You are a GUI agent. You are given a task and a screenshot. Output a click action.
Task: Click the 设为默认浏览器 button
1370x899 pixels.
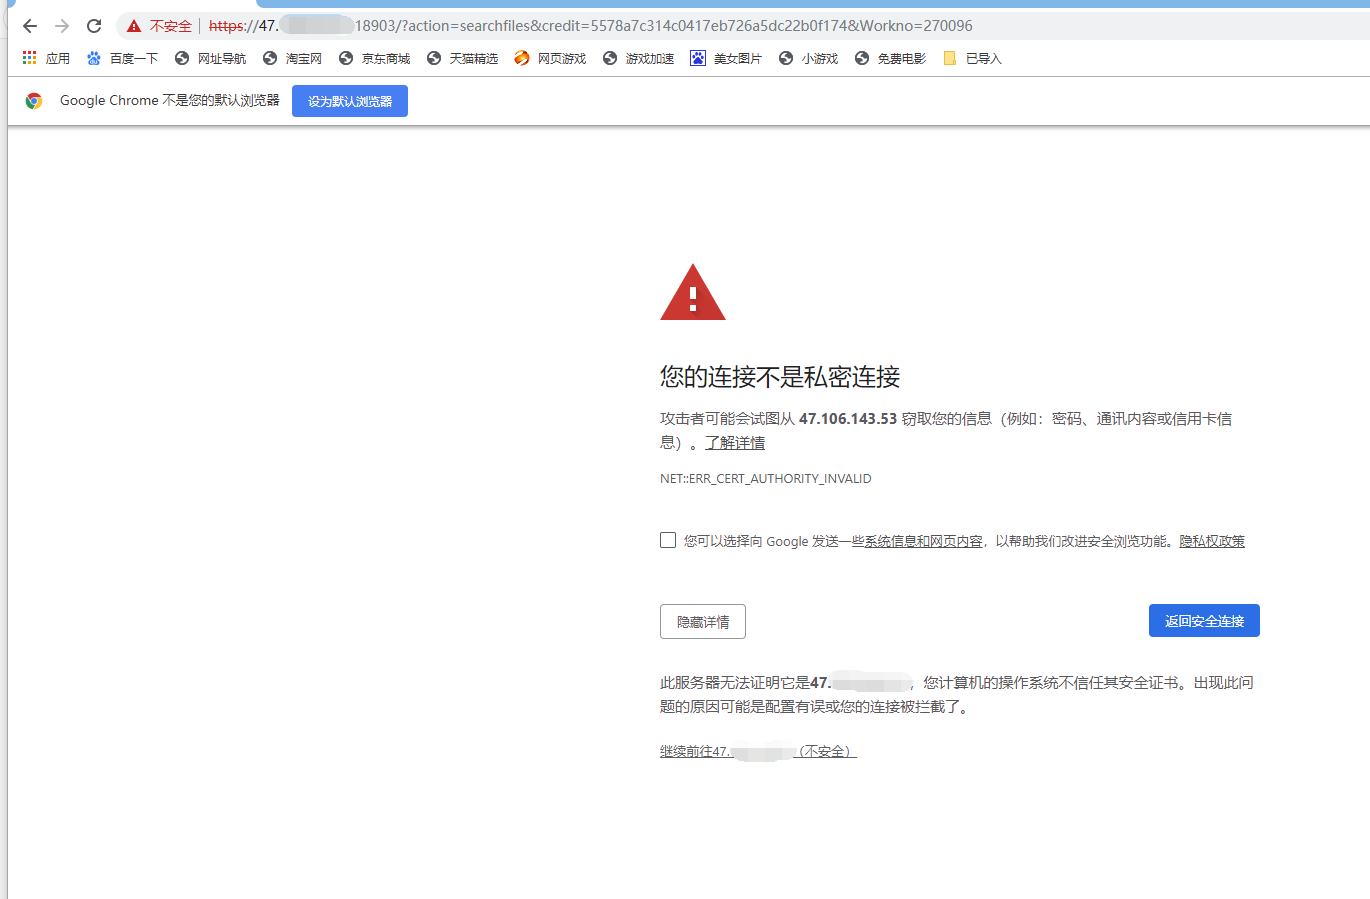349,100
